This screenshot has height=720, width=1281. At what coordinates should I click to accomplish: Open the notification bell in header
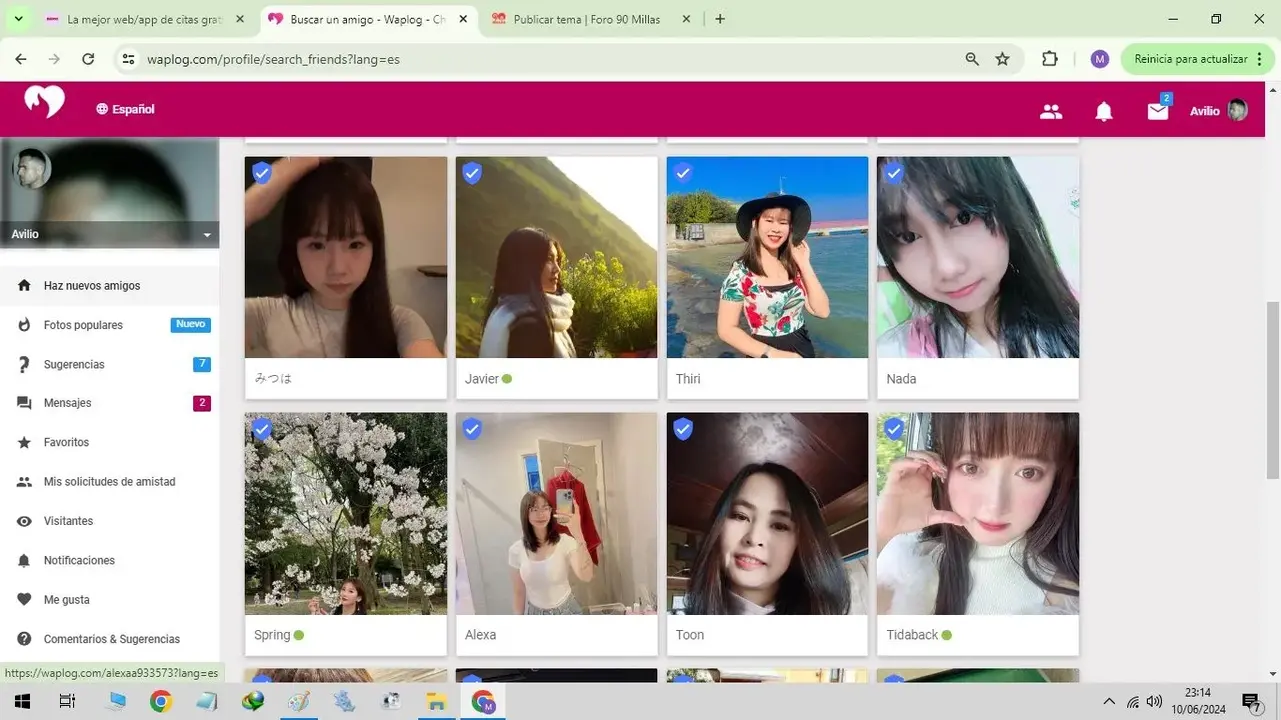coord(1104,112)
